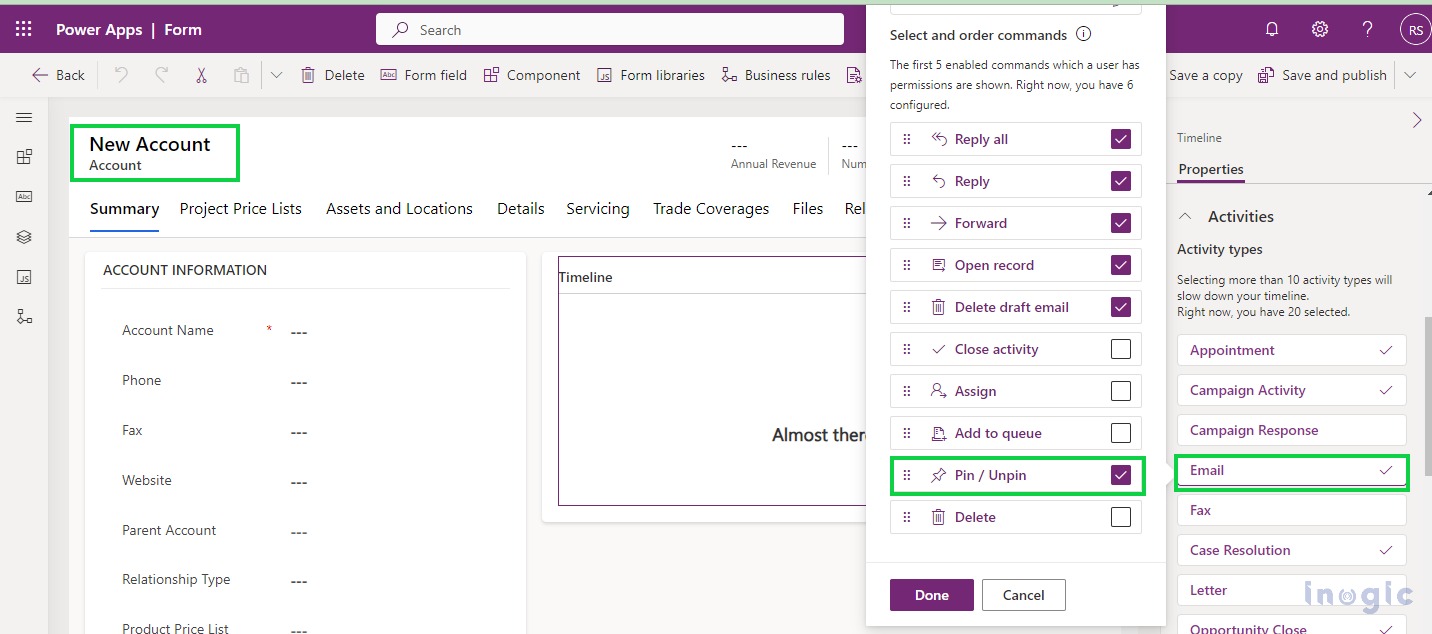
Task: Uncheck the Reply command checkbox
Action: point(1121,181)
